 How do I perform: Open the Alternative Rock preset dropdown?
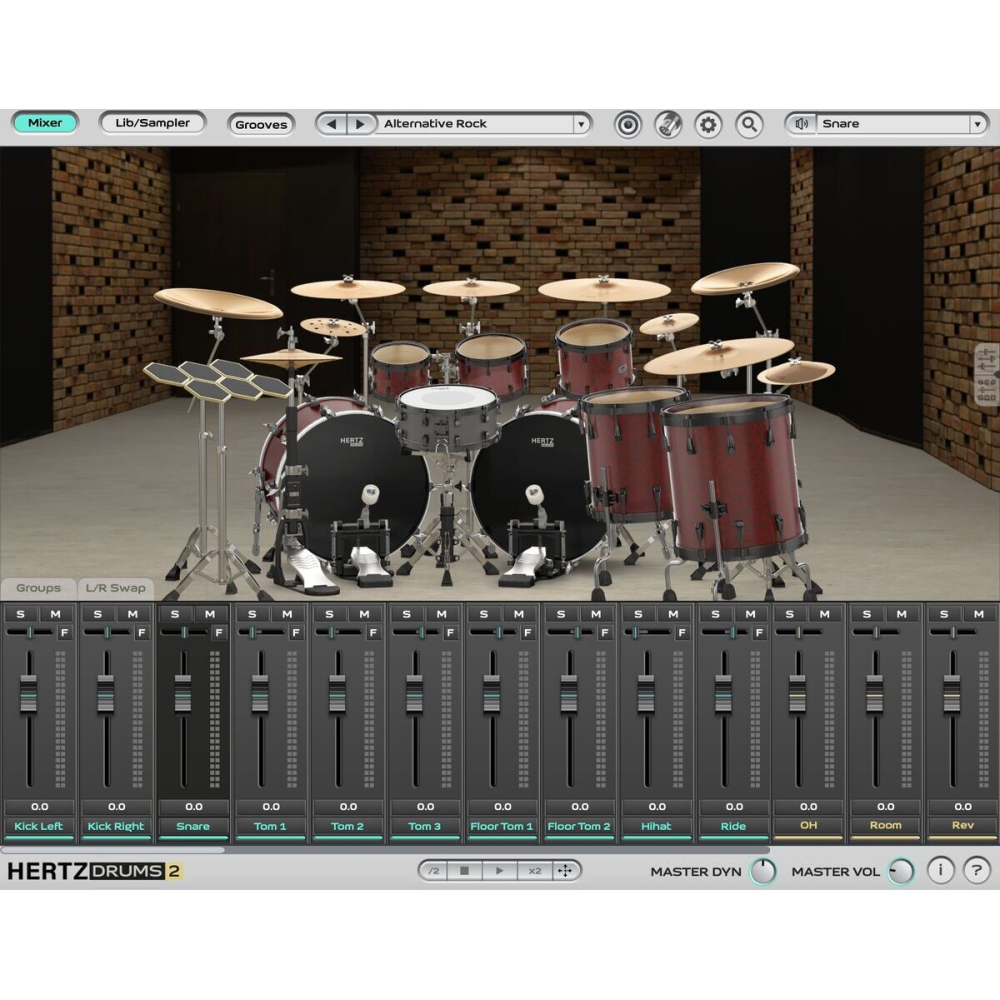[581, 124]
